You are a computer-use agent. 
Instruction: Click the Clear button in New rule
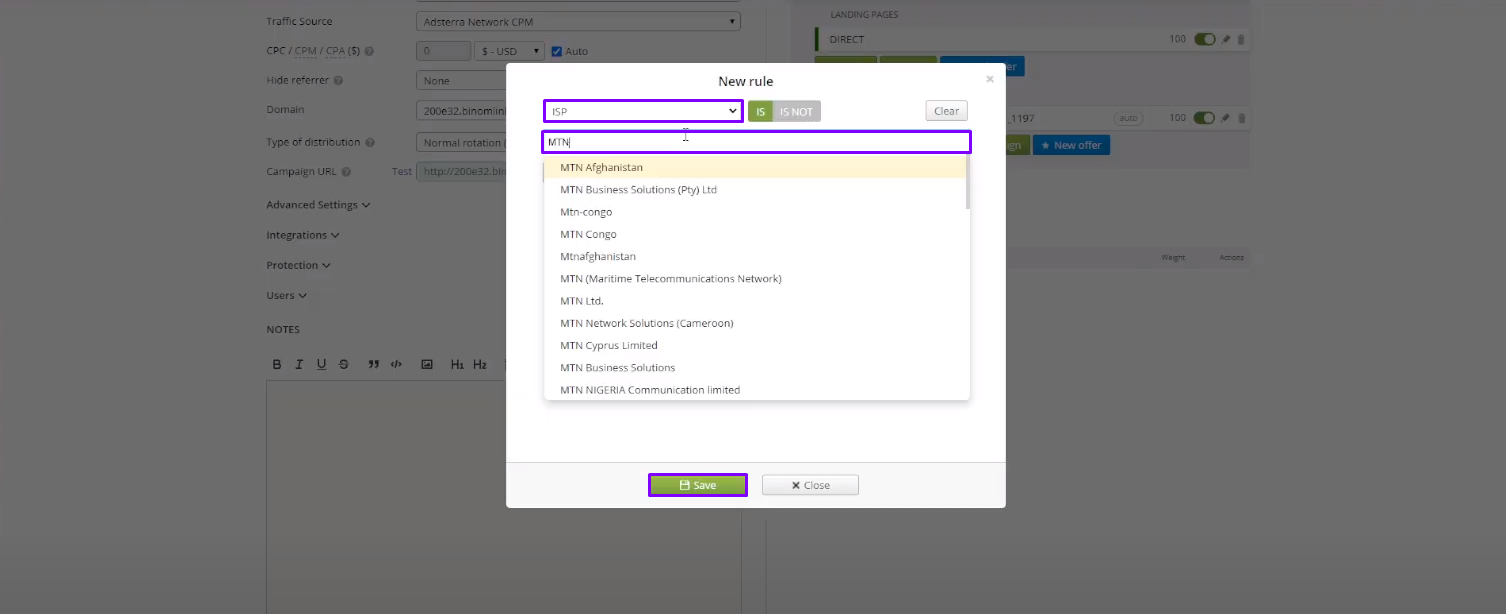[946, 111]
